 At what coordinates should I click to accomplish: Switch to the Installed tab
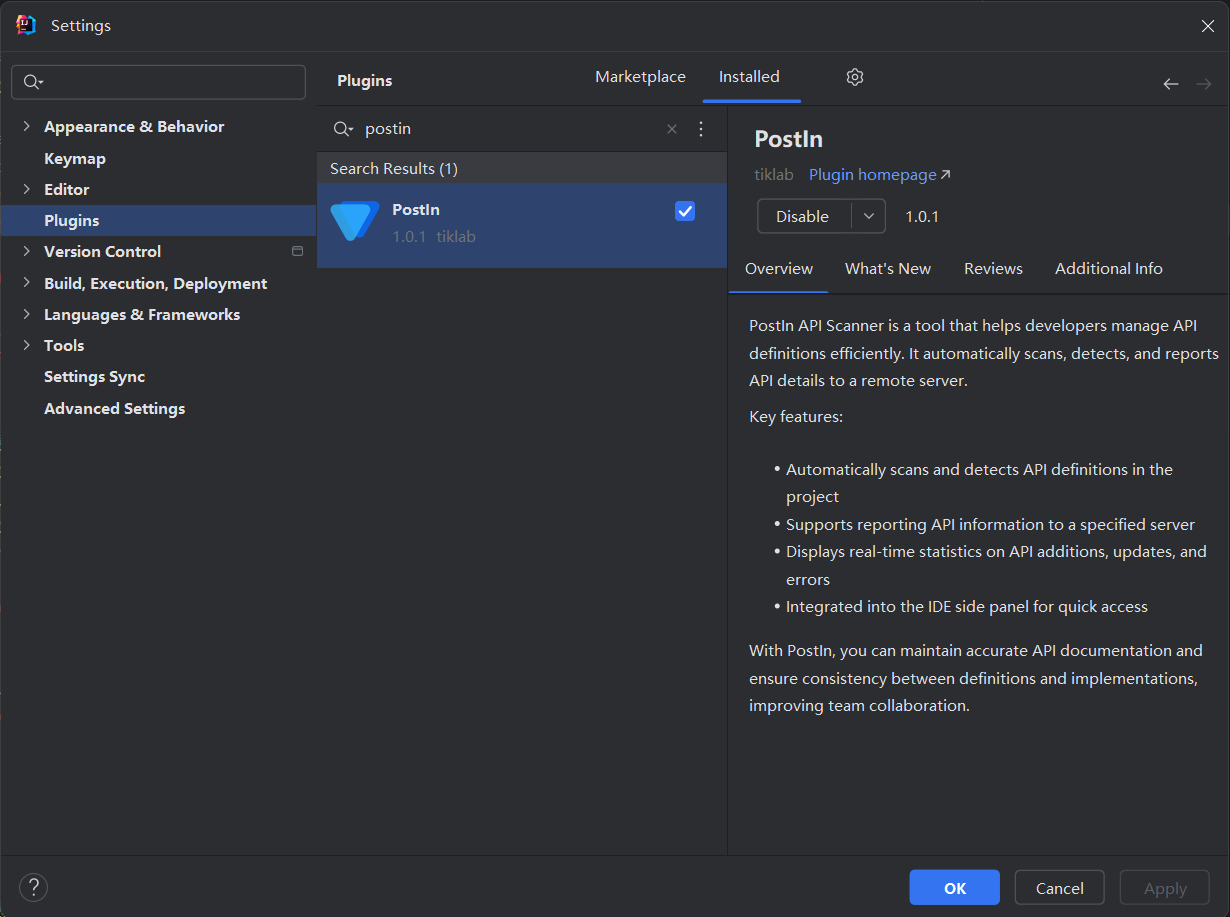749,77
